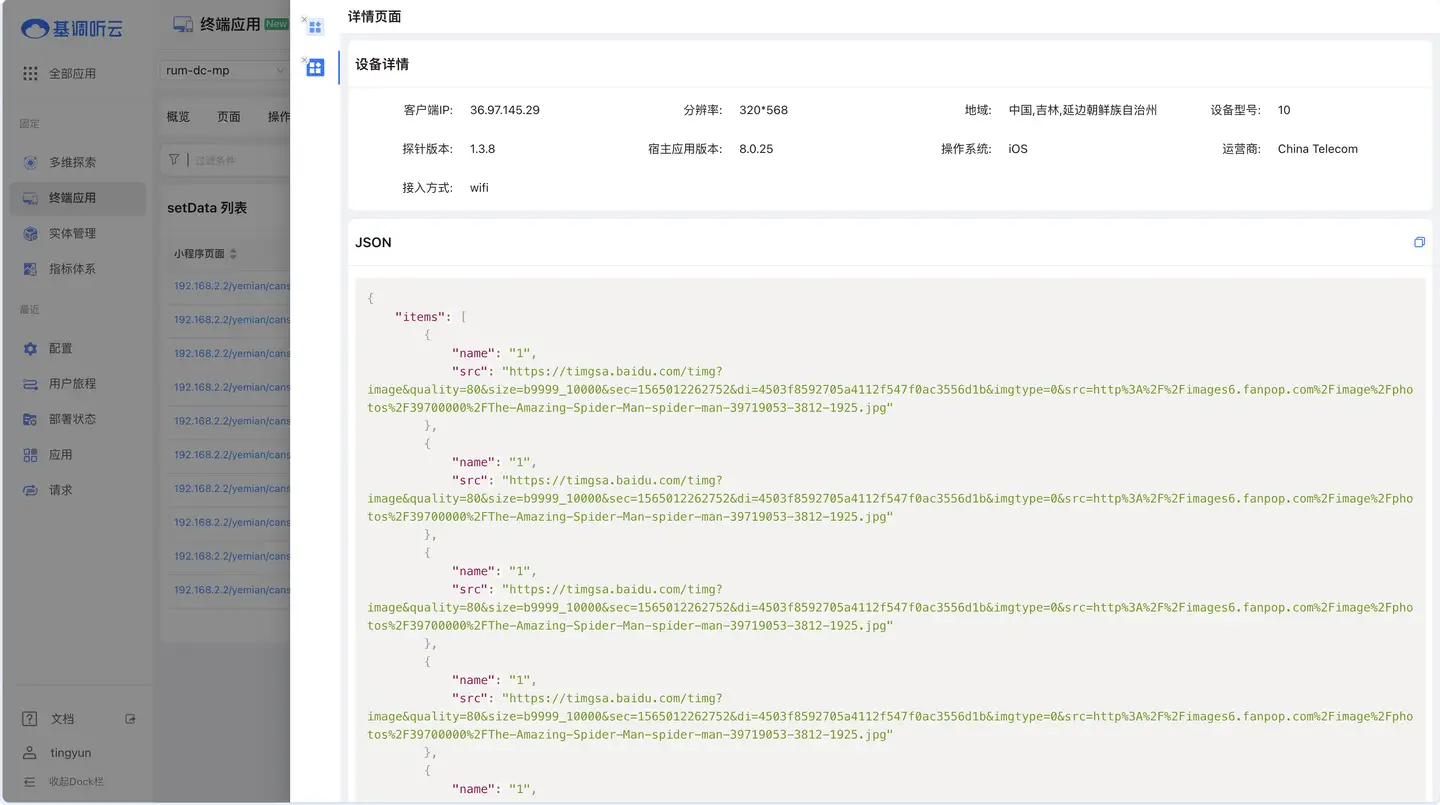This screenshot has width=1440, height=805.
Task: Open 全部应用 grid menu
Action: tap(31, 73)
